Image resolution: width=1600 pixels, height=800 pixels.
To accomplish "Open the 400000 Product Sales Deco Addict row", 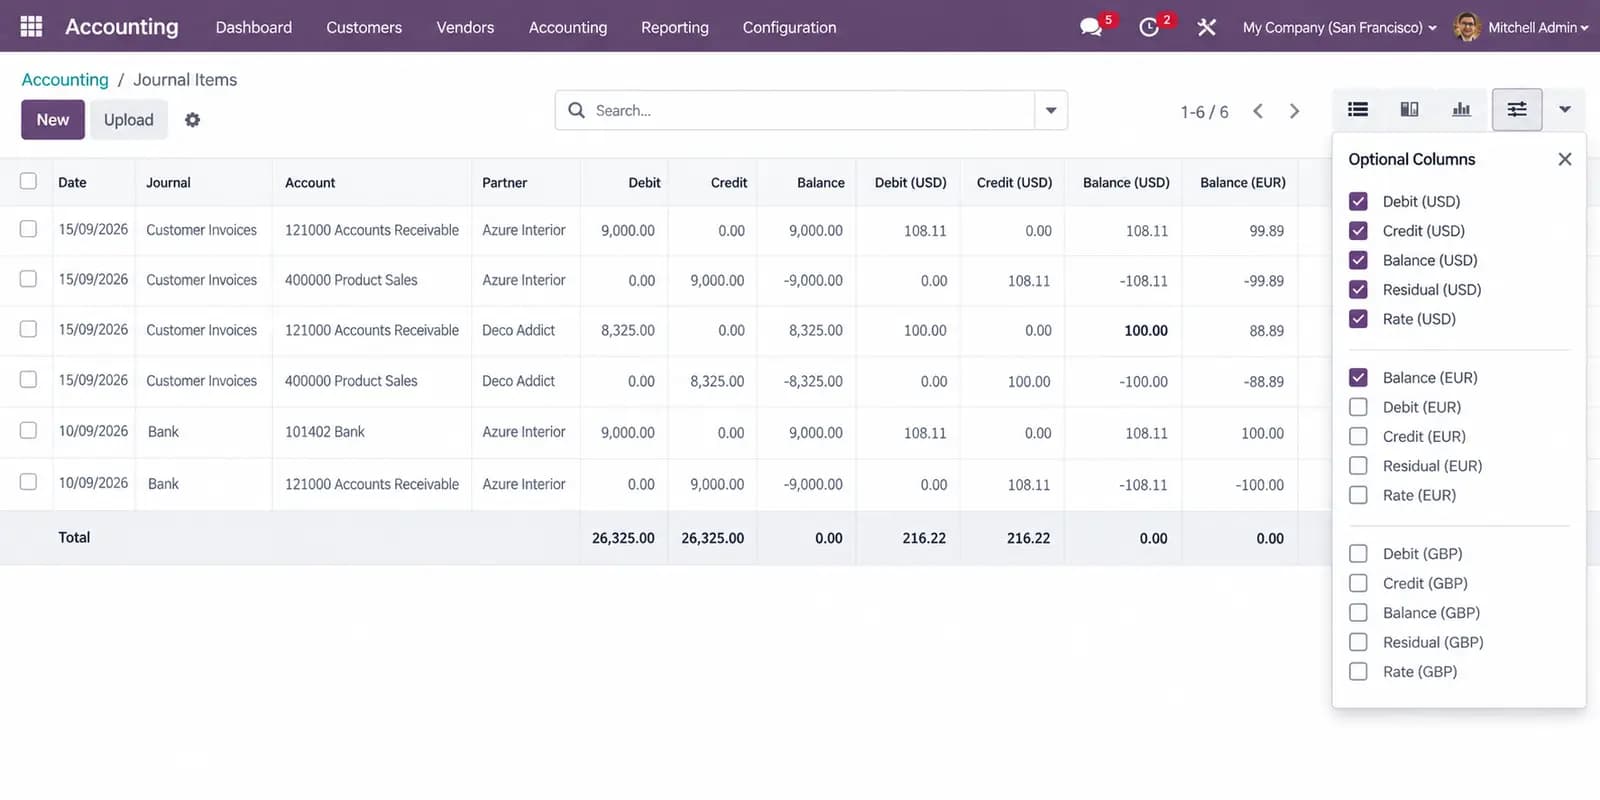I will (x=665, y=381).
